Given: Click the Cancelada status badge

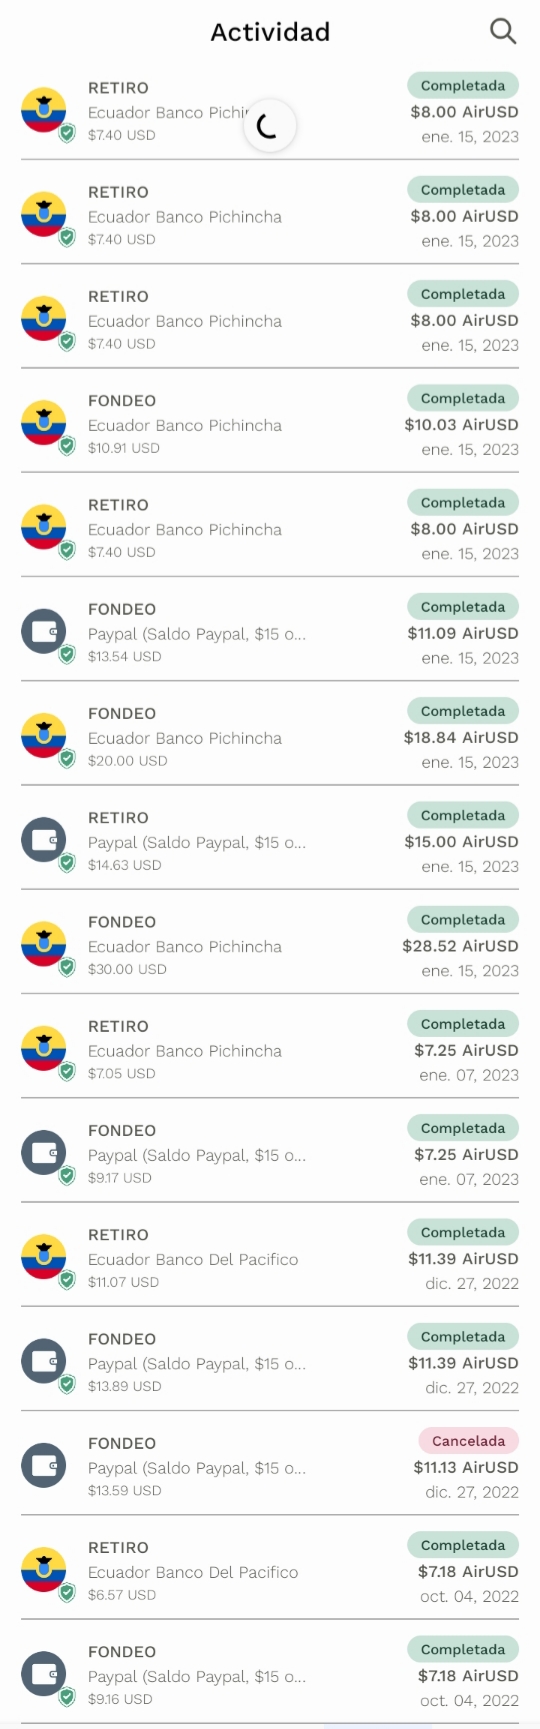Looking at the screenshot, I should pos(468,1441).
